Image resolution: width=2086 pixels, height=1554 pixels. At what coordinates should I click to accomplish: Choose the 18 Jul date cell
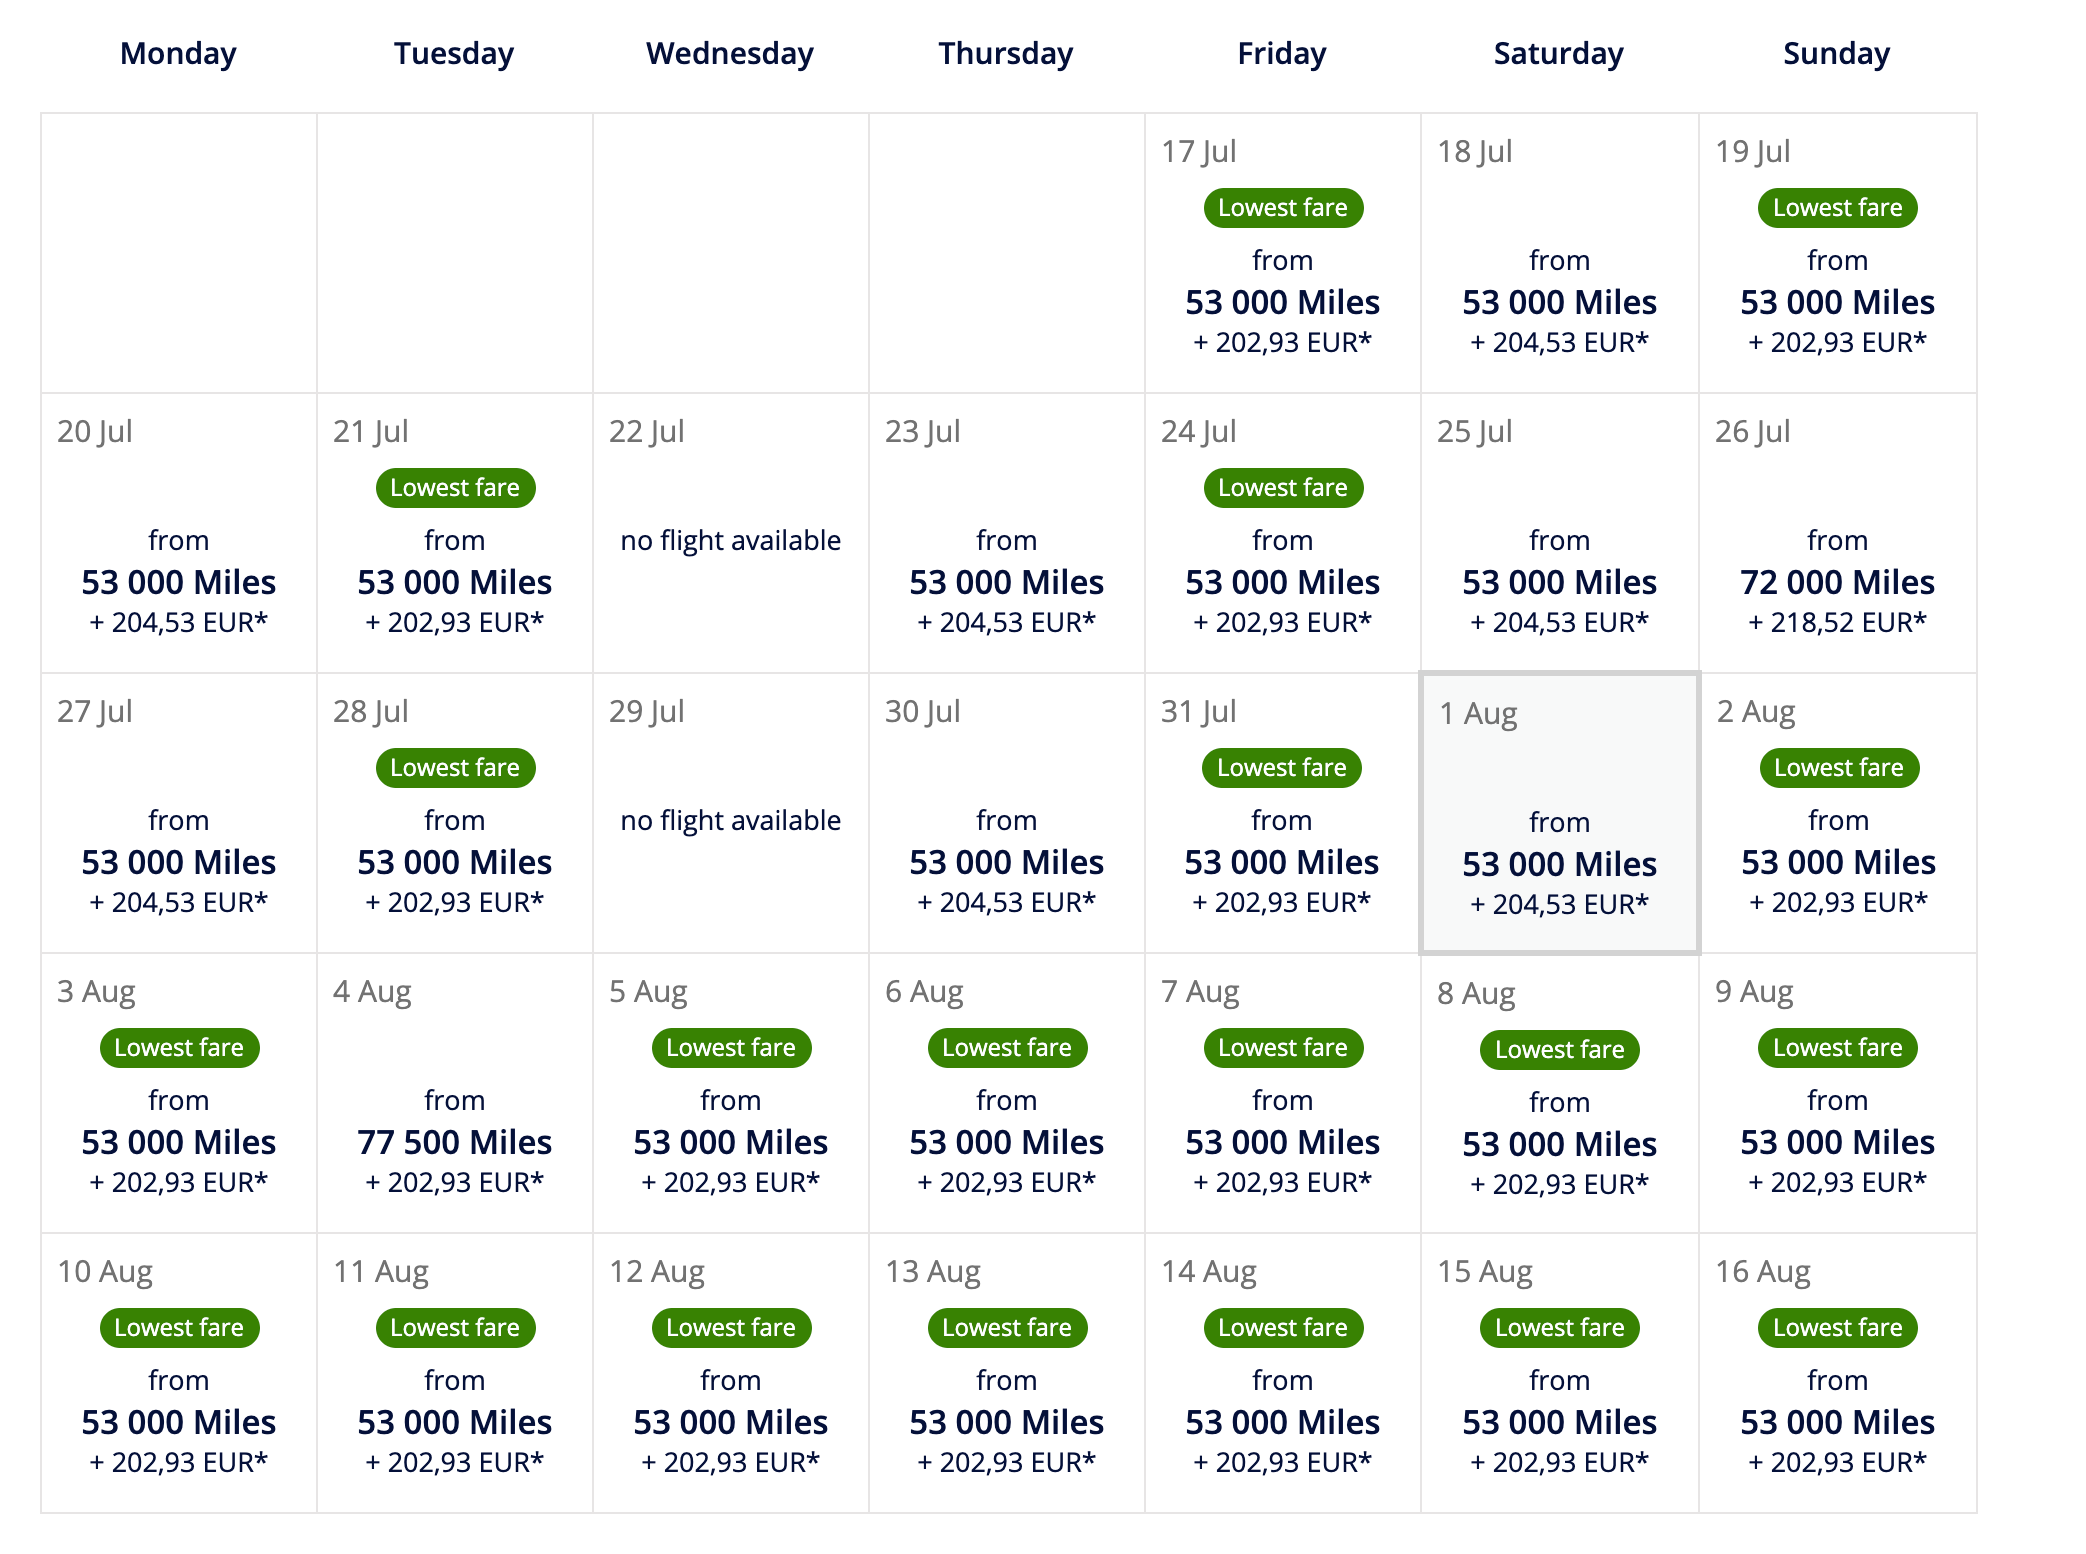[1558, 254]
